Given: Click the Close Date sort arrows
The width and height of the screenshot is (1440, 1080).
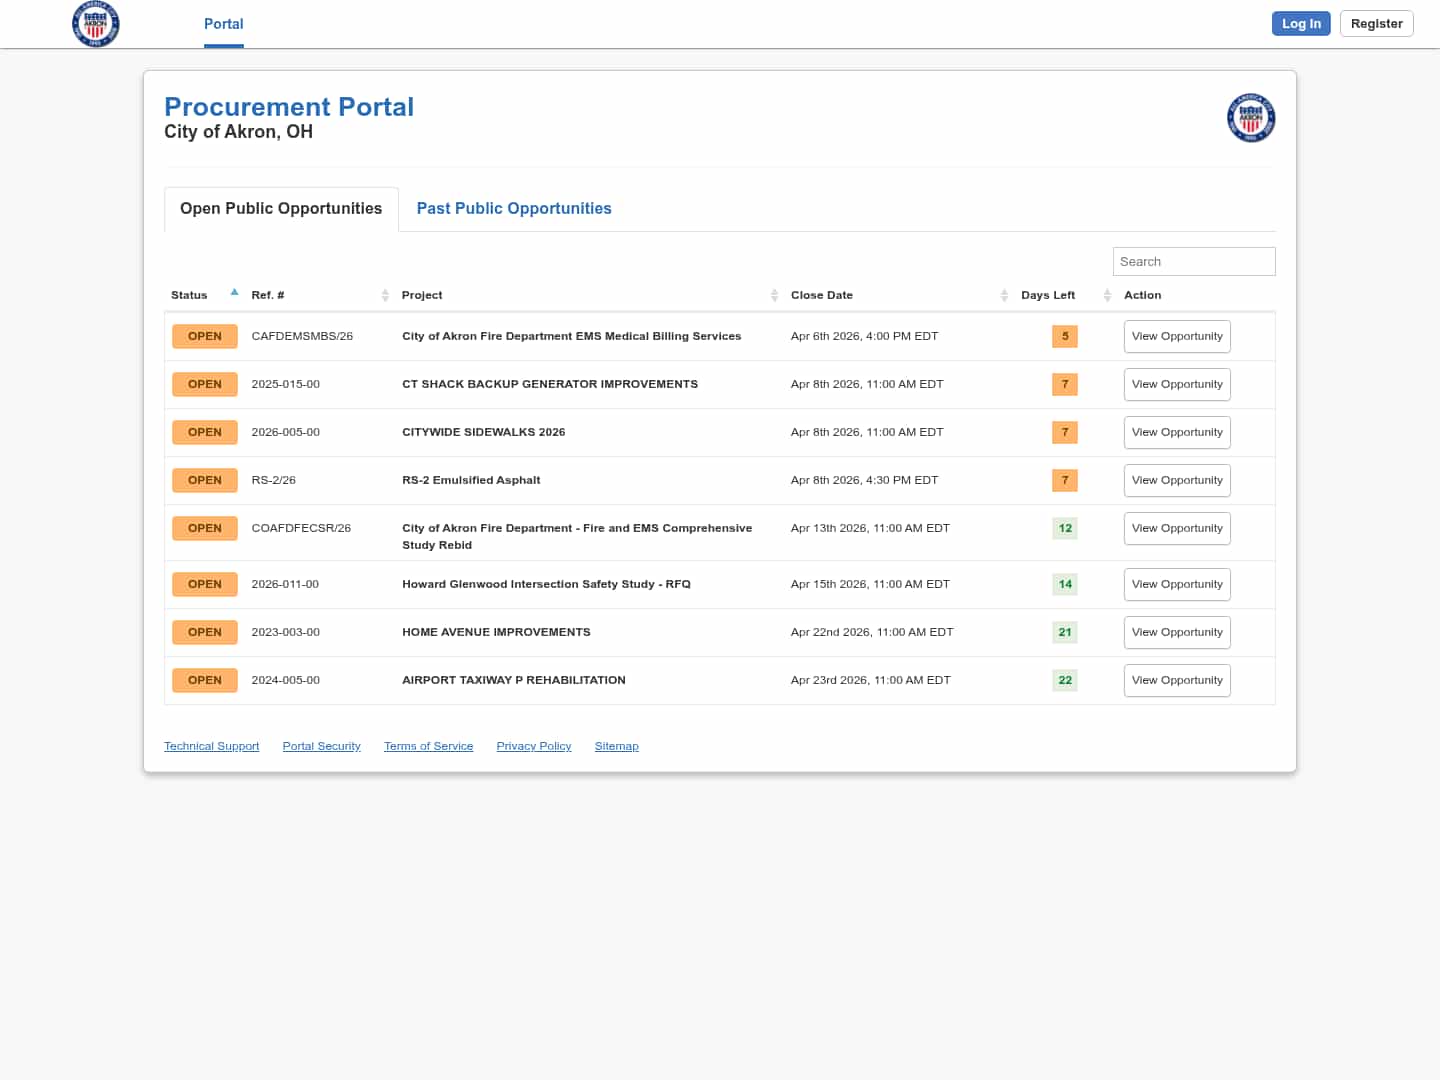Looking at the screenshot, I should [1004, 295].
